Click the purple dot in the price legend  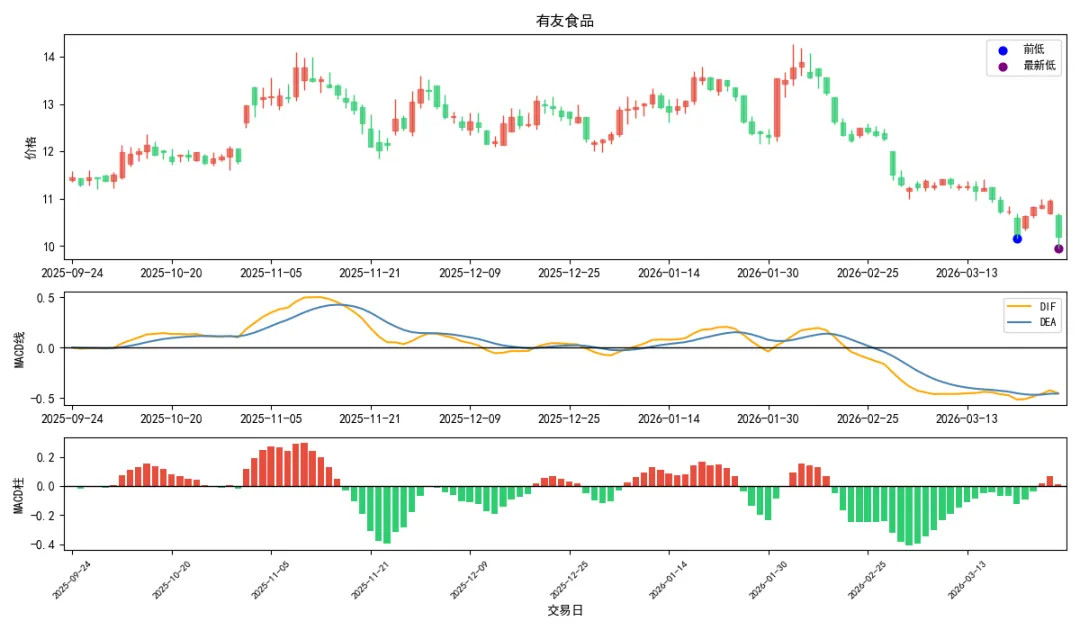[x=1003, y=67]
